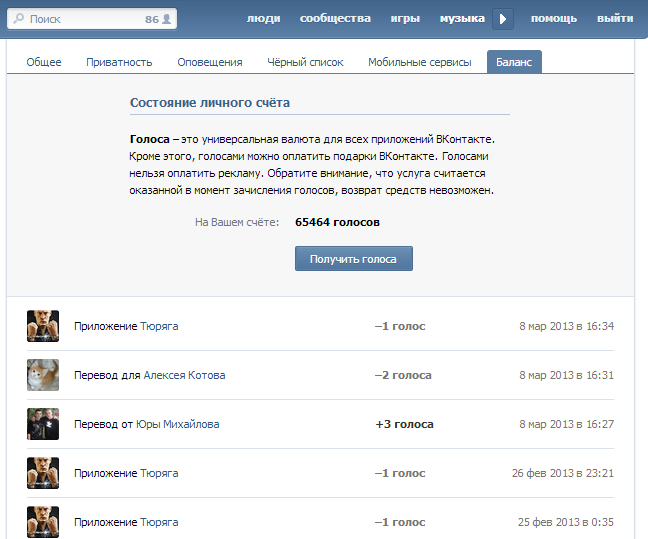Switch to the Чёрный список tab
The width and height of the screenshot is (648, 539).
(305, 62)
